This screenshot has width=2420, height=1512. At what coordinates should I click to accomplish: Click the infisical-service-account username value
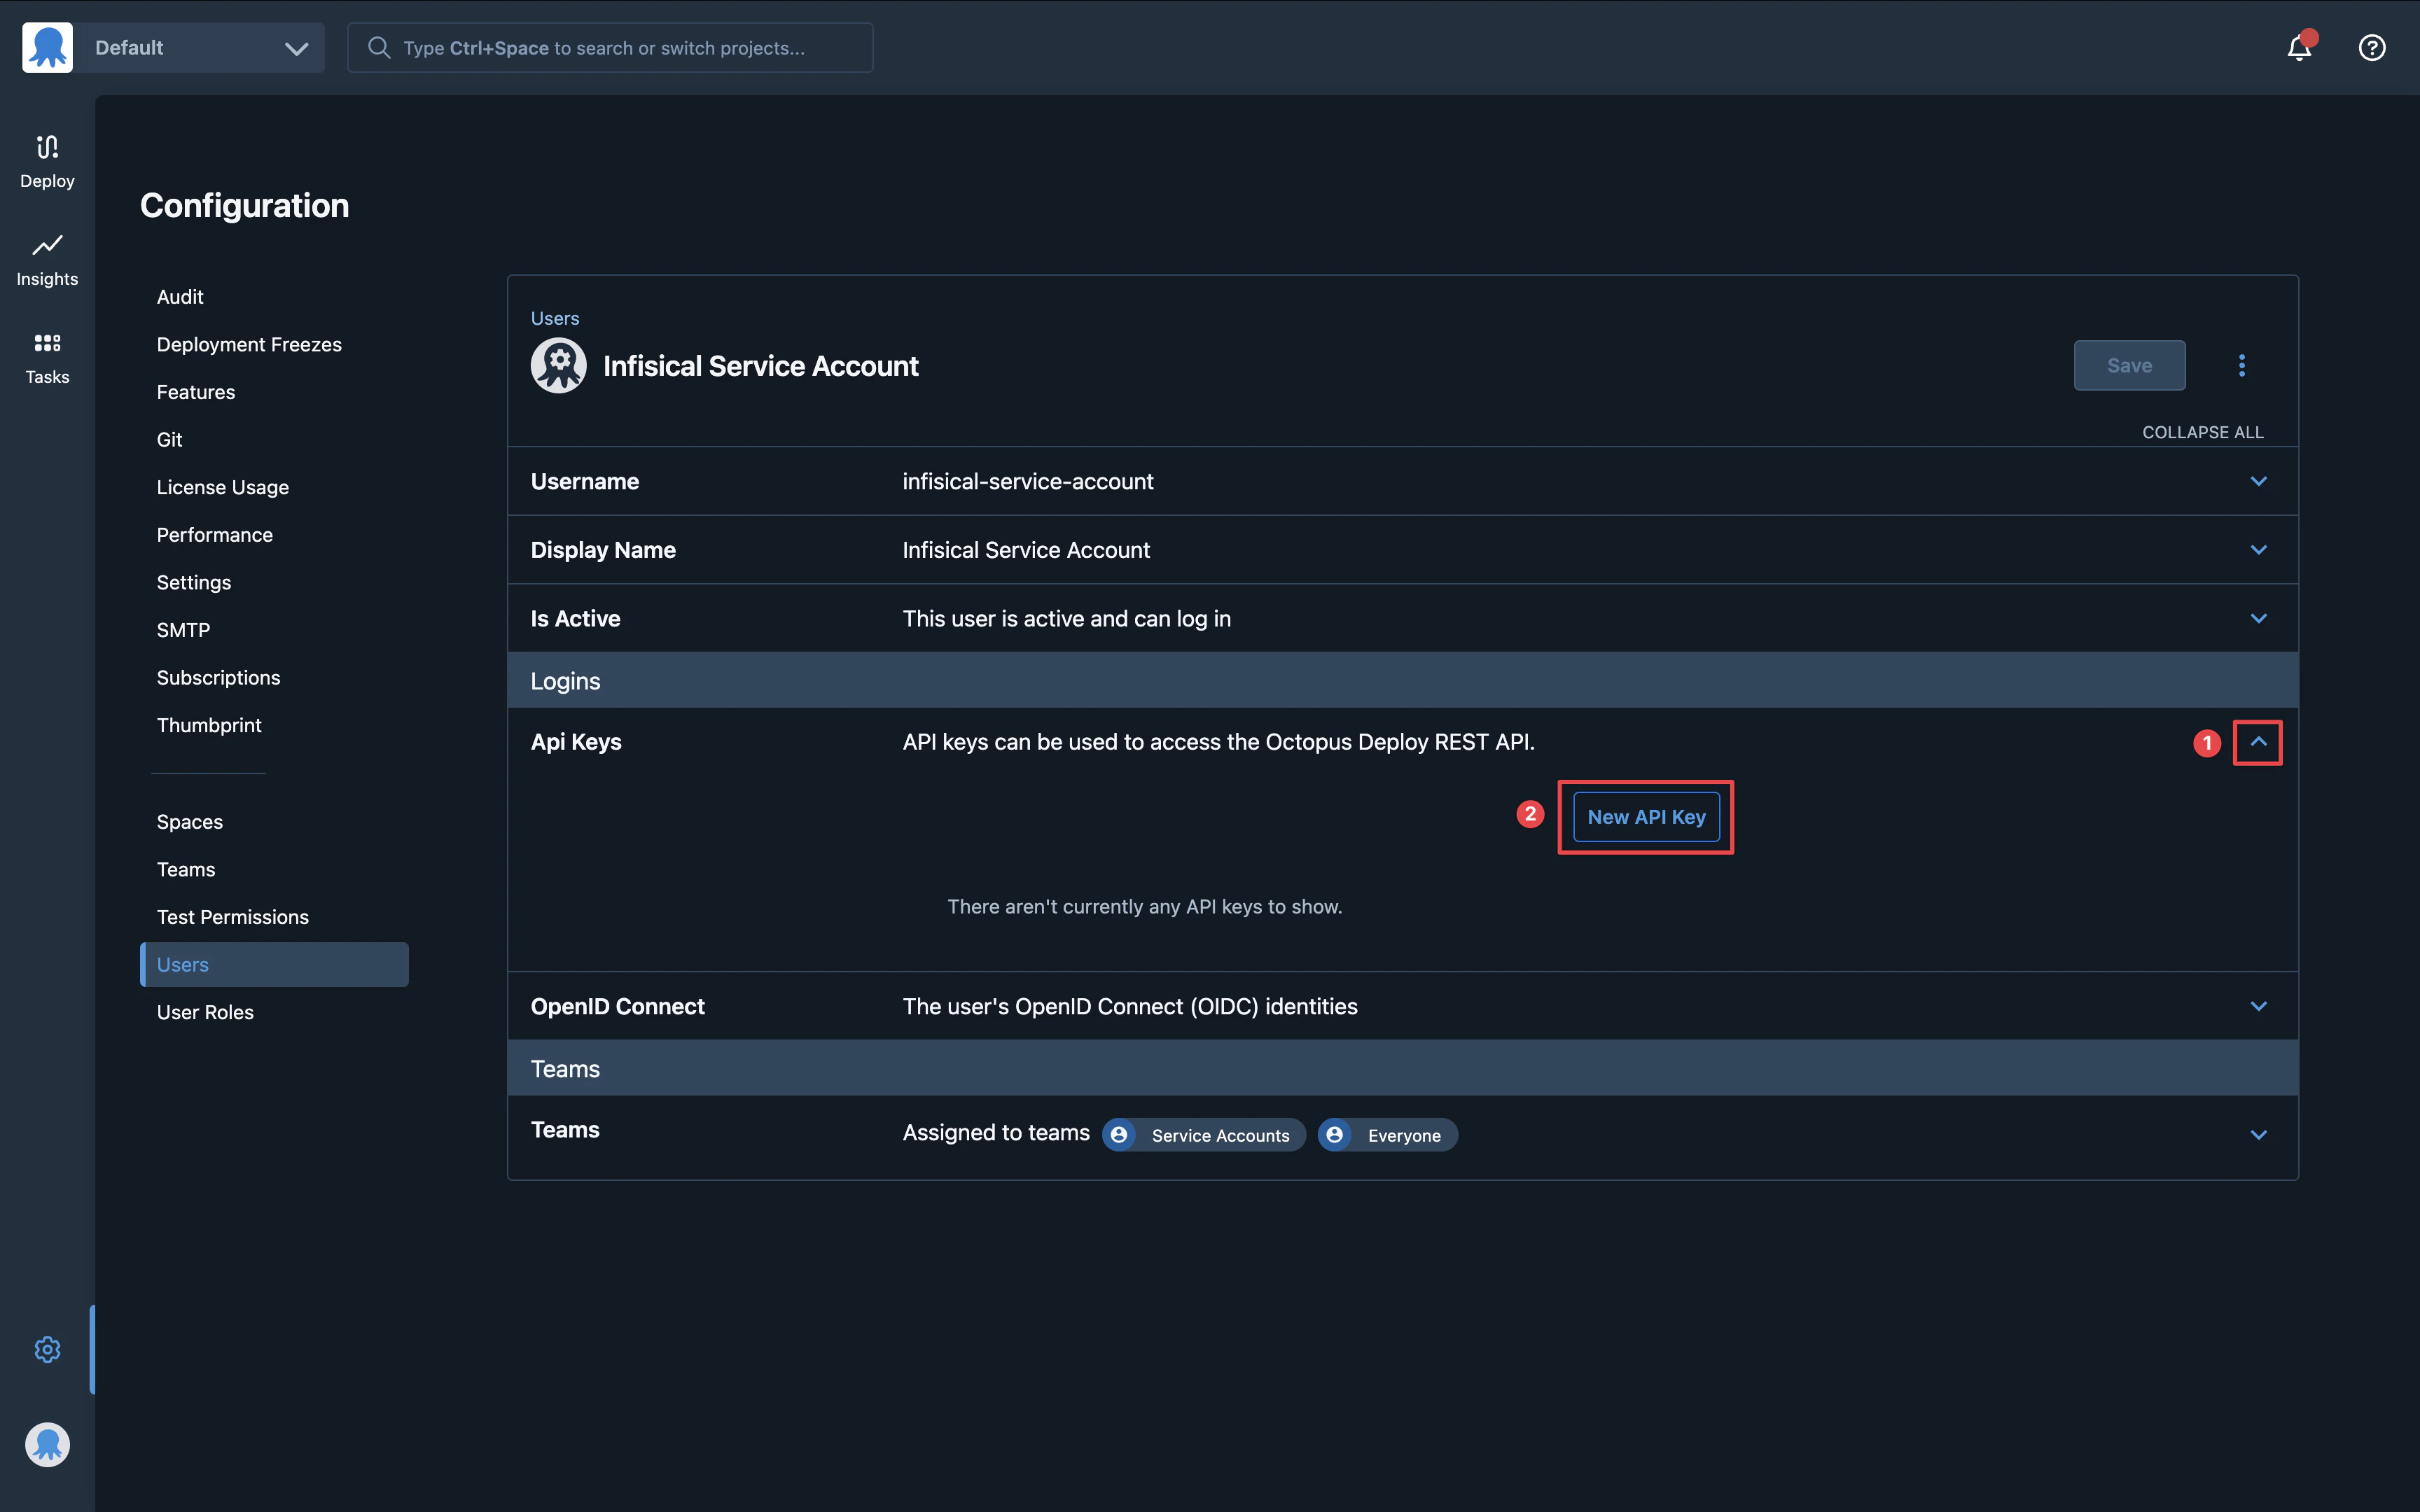click(1028, 481)
